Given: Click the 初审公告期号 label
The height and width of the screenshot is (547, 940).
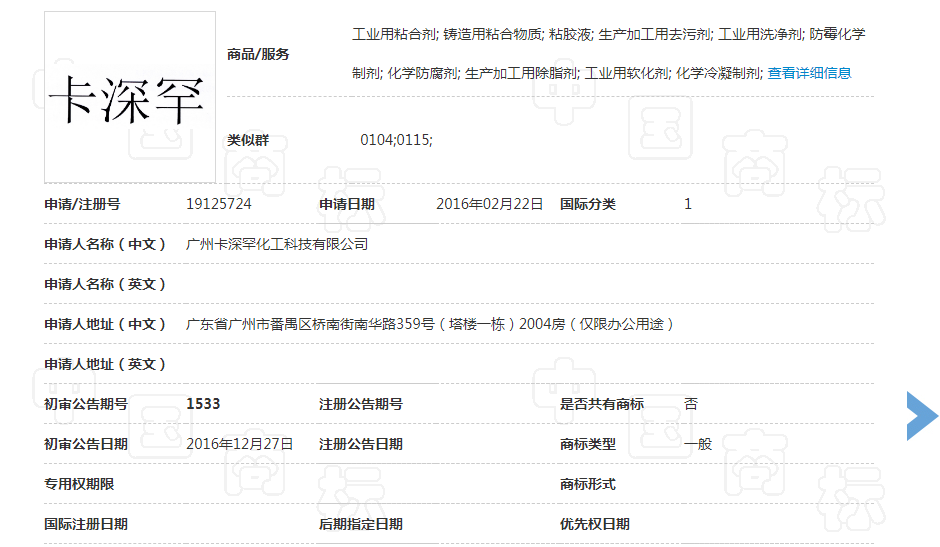Looking at the screenshot, I should point(86,404).
